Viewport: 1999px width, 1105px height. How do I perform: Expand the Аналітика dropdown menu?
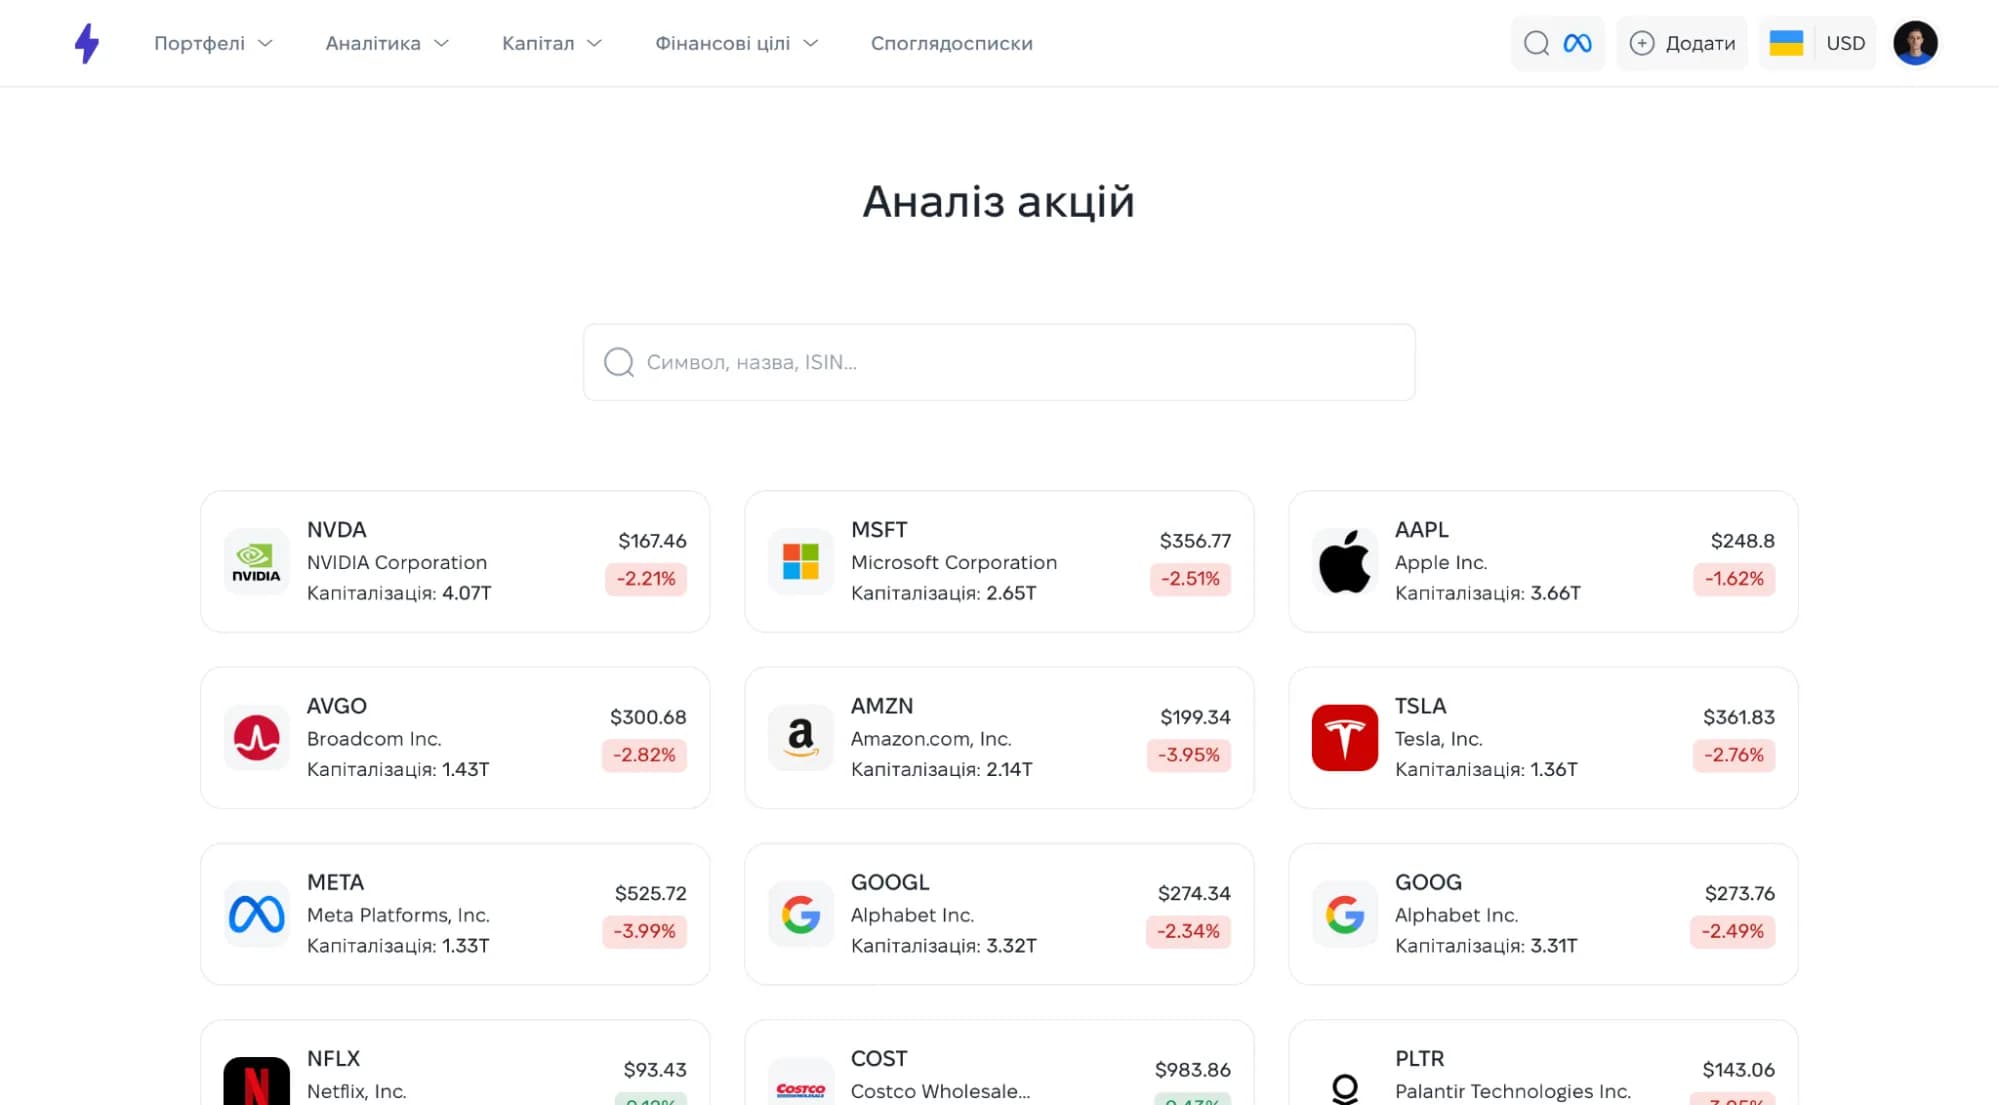click(387, 43)
